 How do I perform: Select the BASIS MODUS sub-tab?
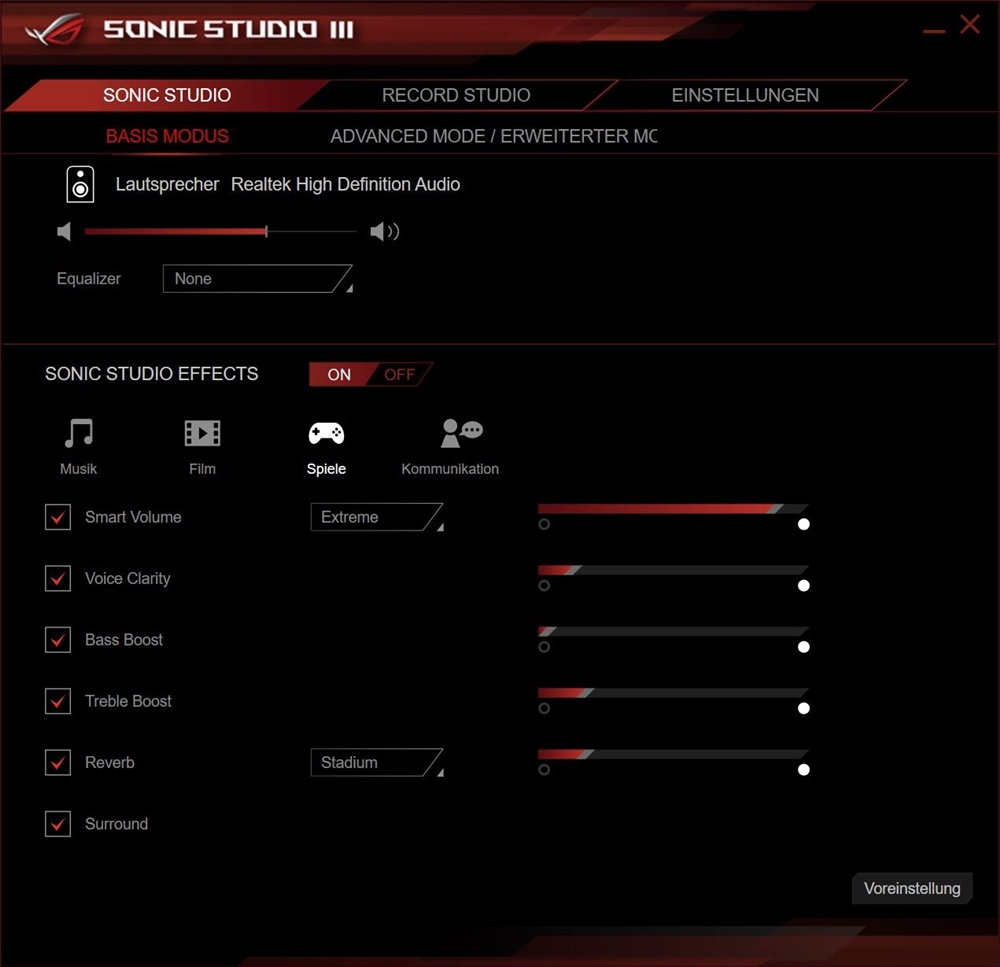[x=167, y=136]
